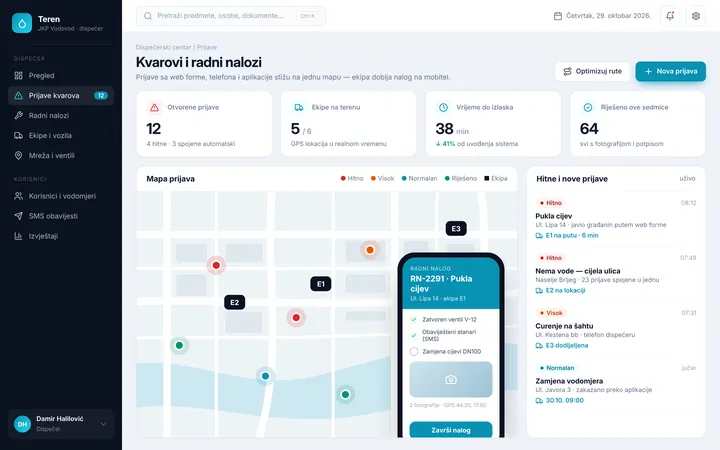Go to Radni nalozi section

61,116
